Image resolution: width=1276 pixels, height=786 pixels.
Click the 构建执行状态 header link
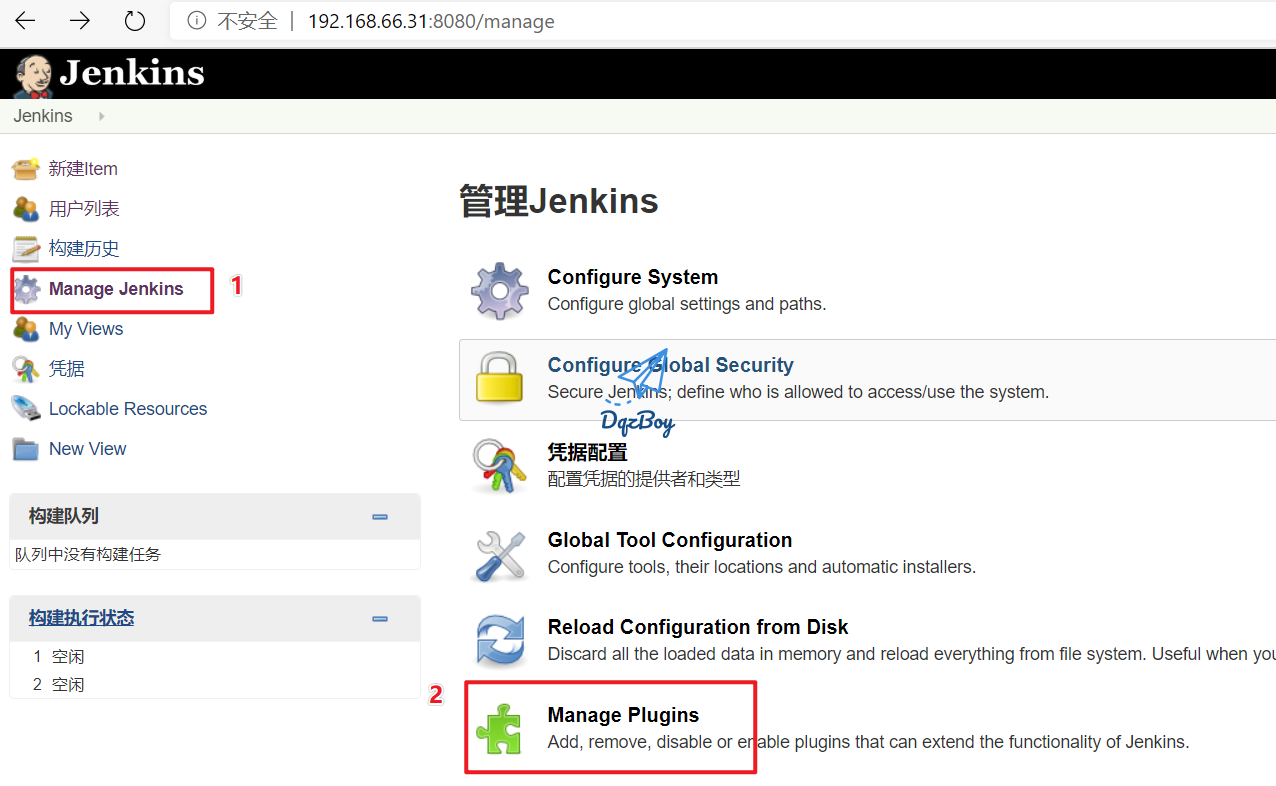click(x=81, y=618)
